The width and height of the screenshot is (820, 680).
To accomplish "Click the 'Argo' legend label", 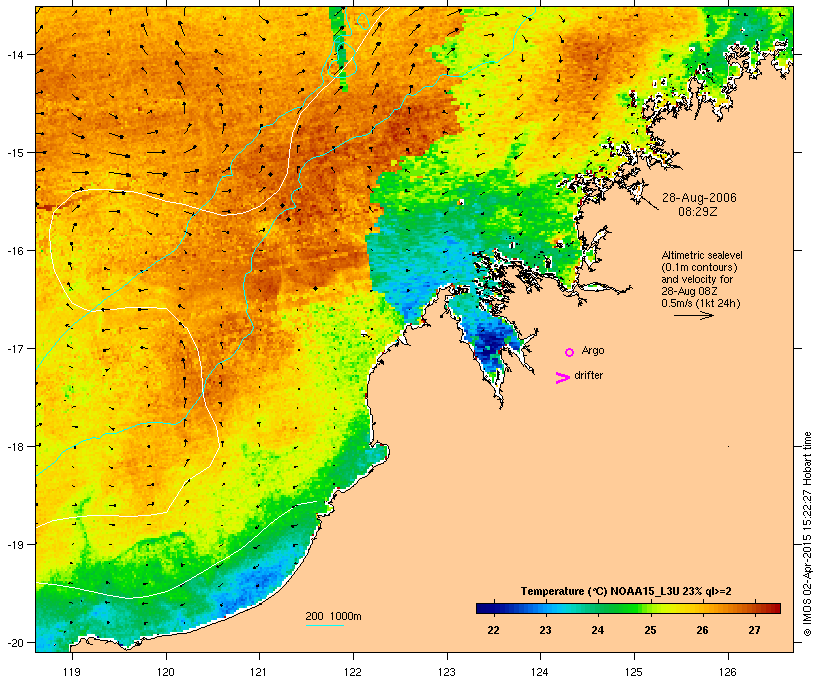I will click(593, 350).
